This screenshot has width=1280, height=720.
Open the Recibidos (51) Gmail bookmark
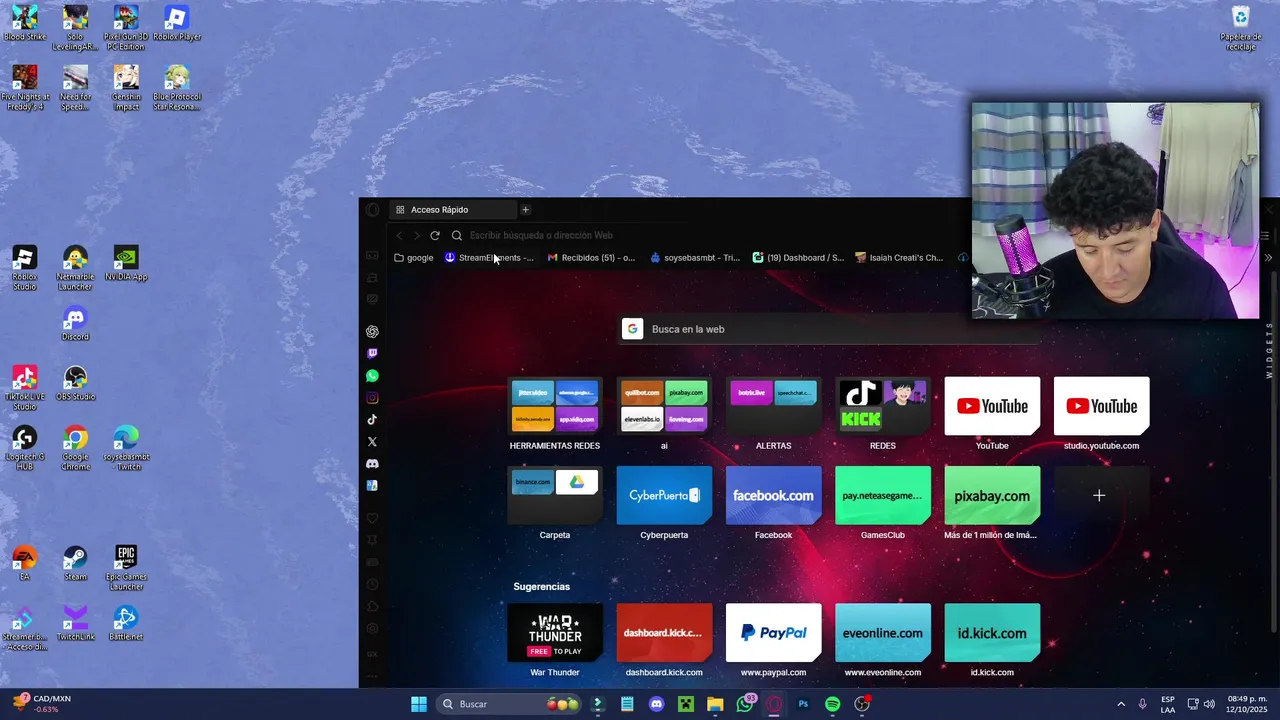point(591,258)
